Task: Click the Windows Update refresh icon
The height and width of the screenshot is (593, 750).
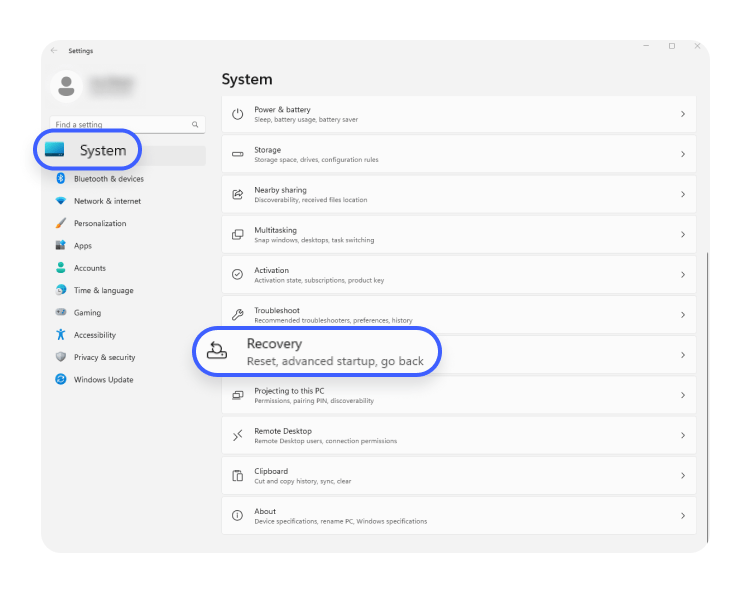Action: [61, 379]
